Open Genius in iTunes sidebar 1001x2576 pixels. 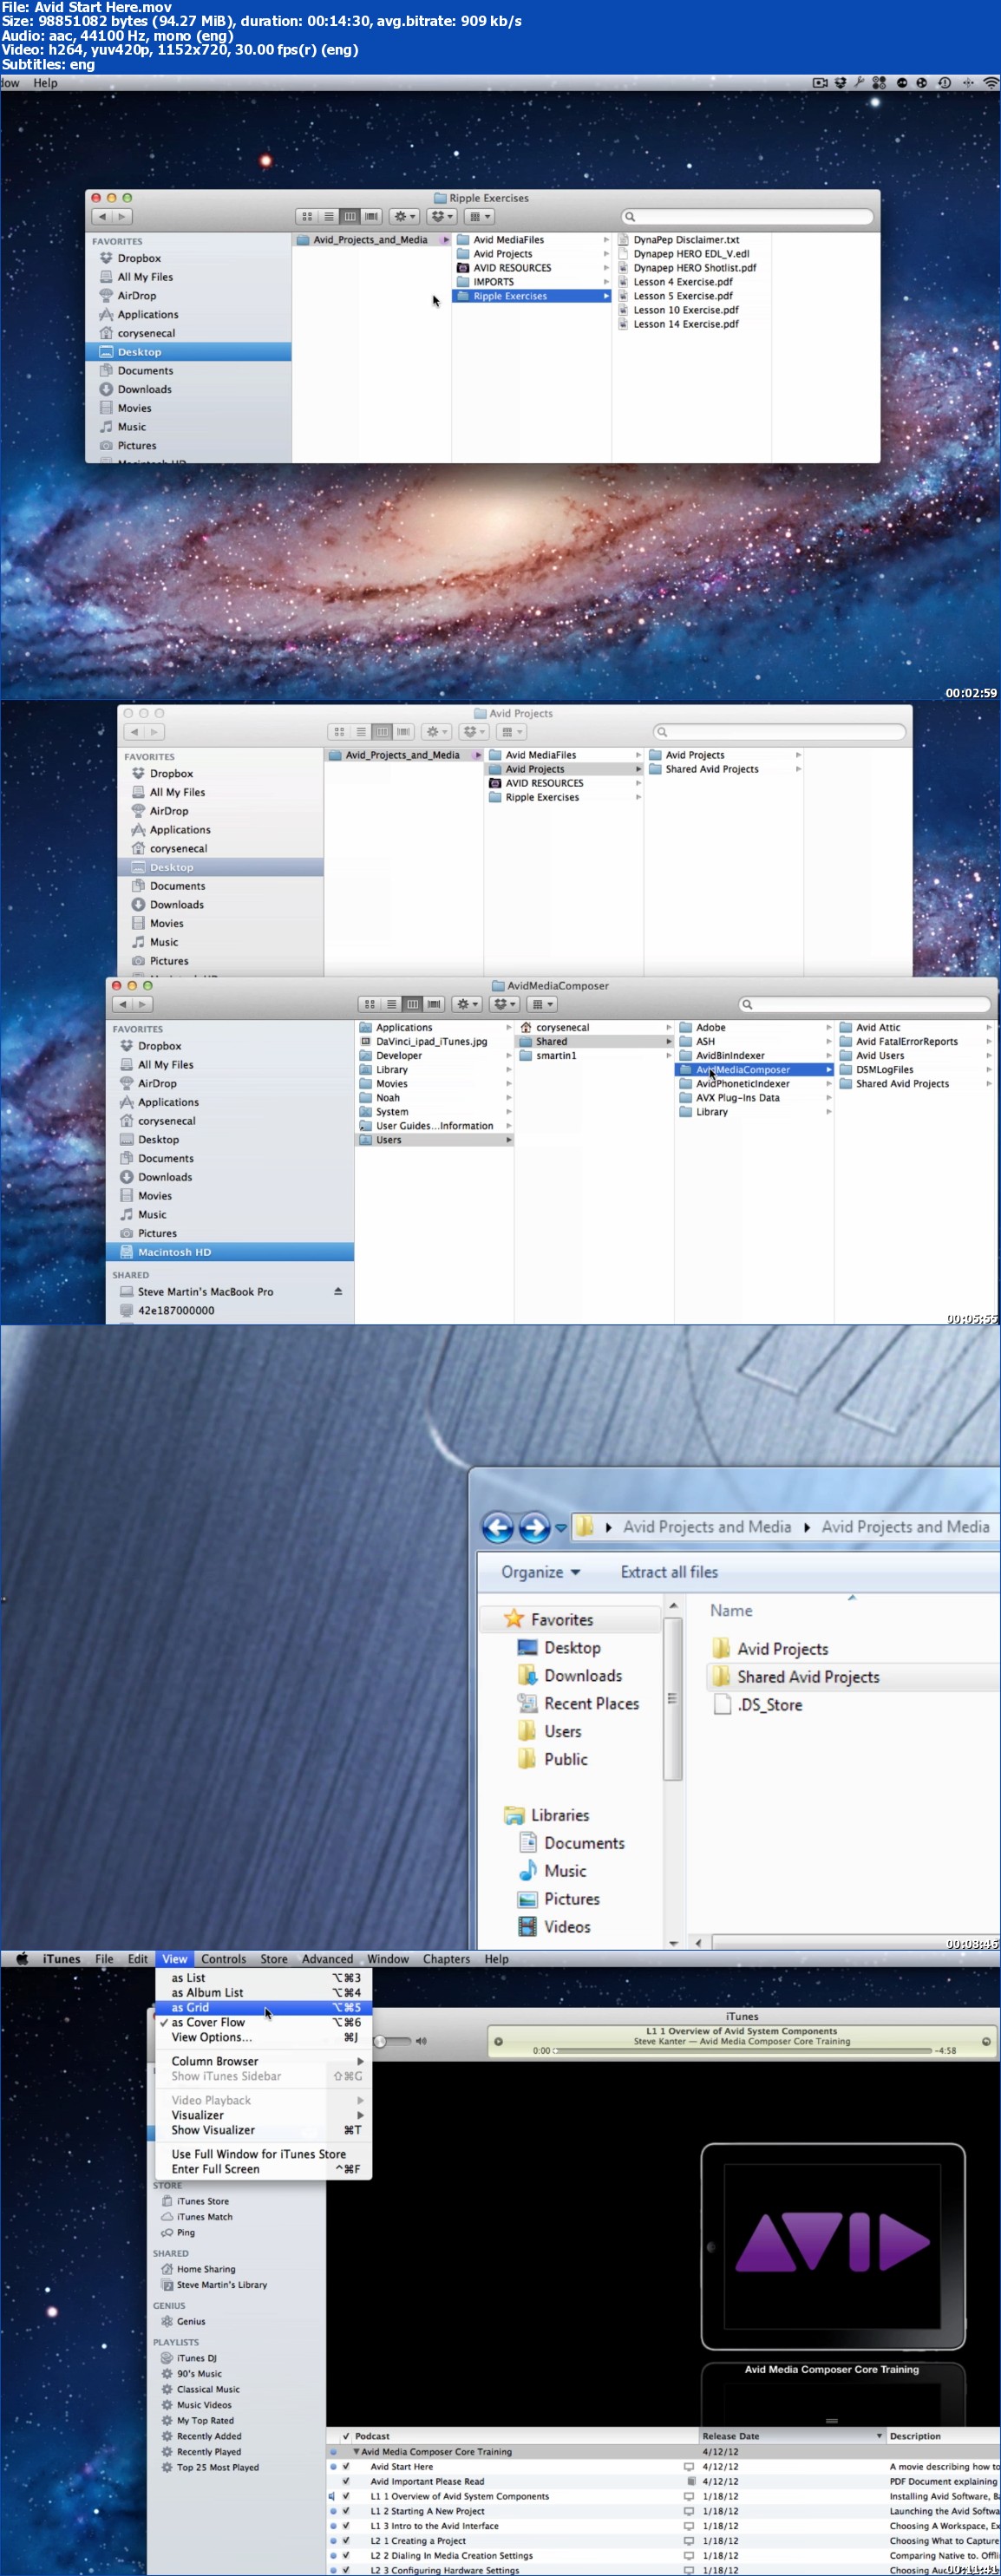point(183,2321)
